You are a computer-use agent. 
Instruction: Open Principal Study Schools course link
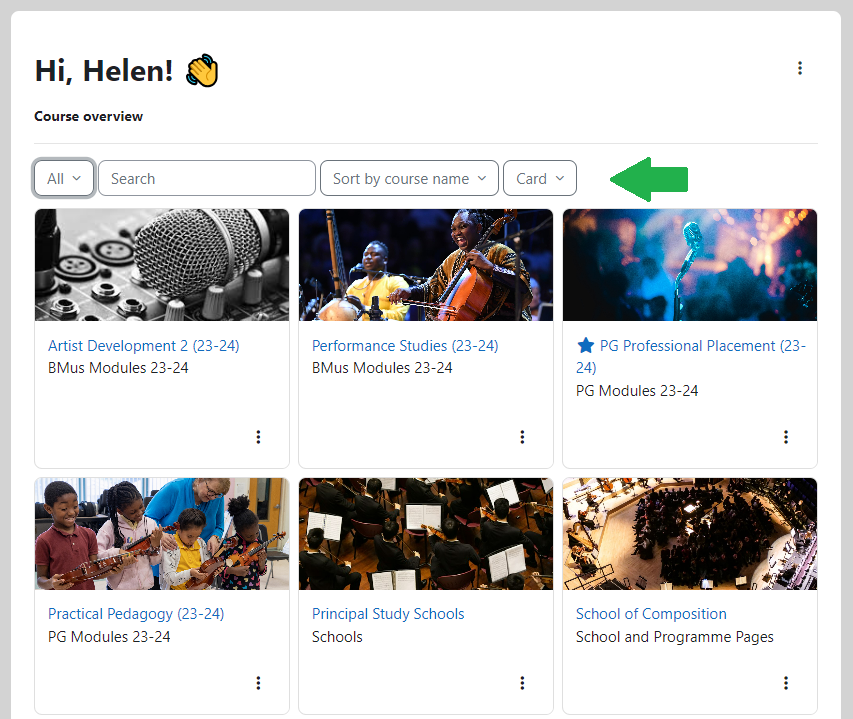(388, 614)
